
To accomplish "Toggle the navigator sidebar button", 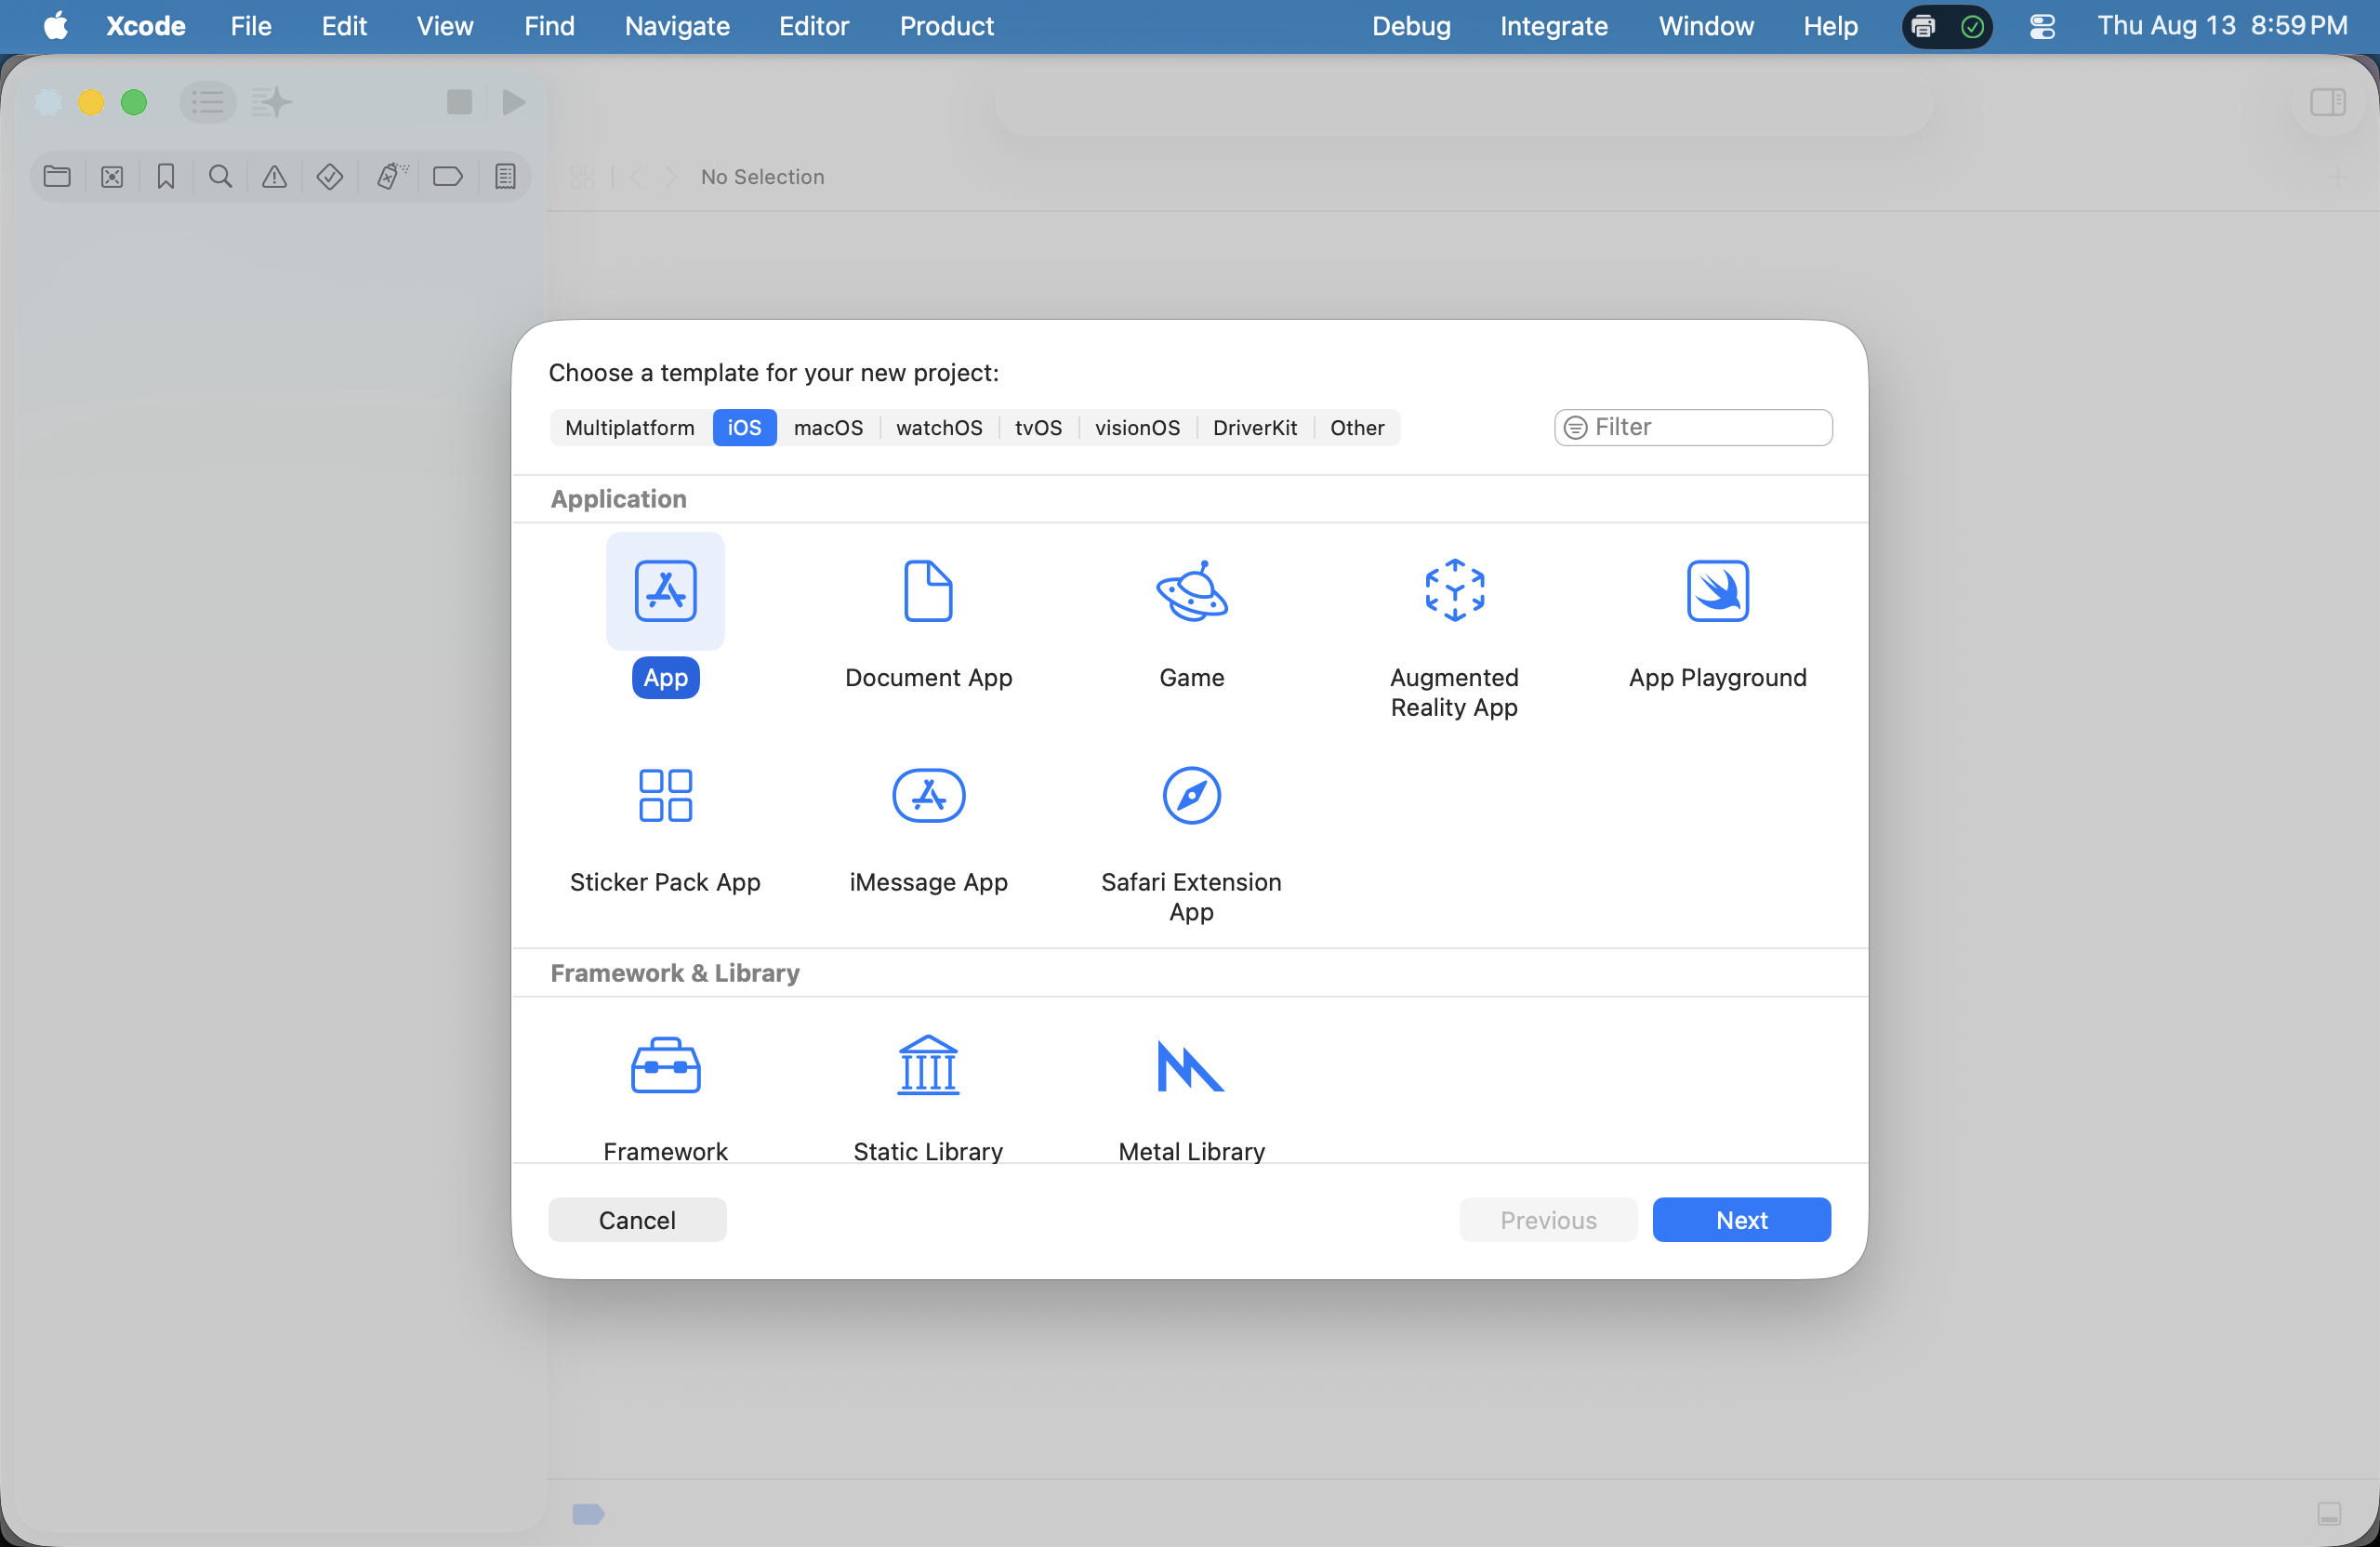I will 208,102.
